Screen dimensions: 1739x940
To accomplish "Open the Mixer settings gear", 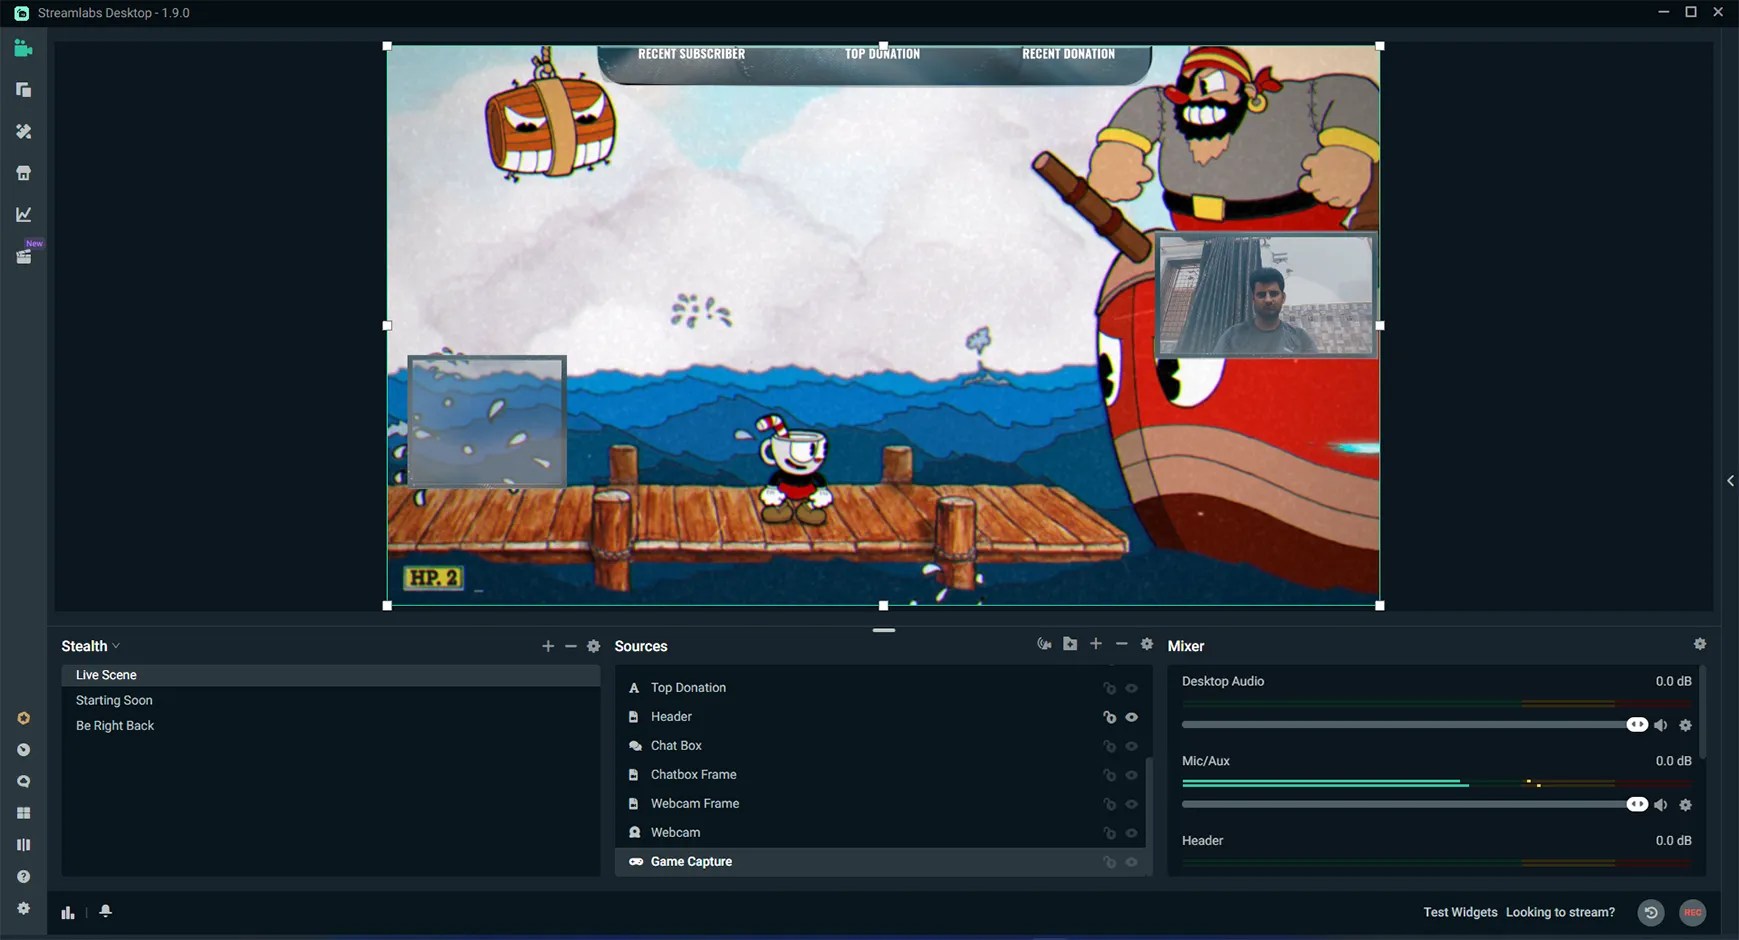I will point(1699,644).
